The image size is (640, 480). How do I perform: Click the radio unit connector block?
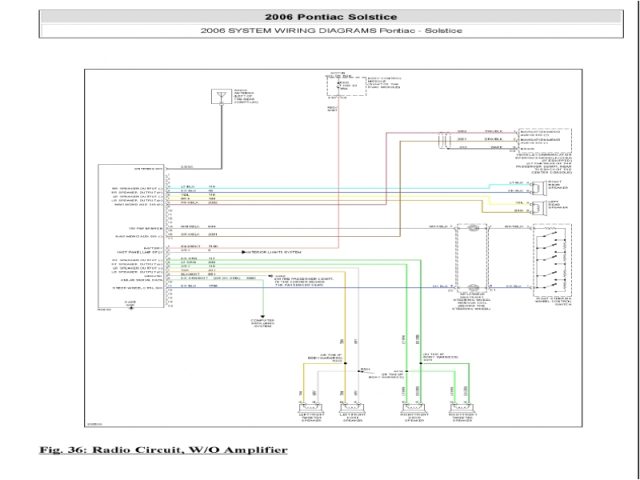coord(130,235)
